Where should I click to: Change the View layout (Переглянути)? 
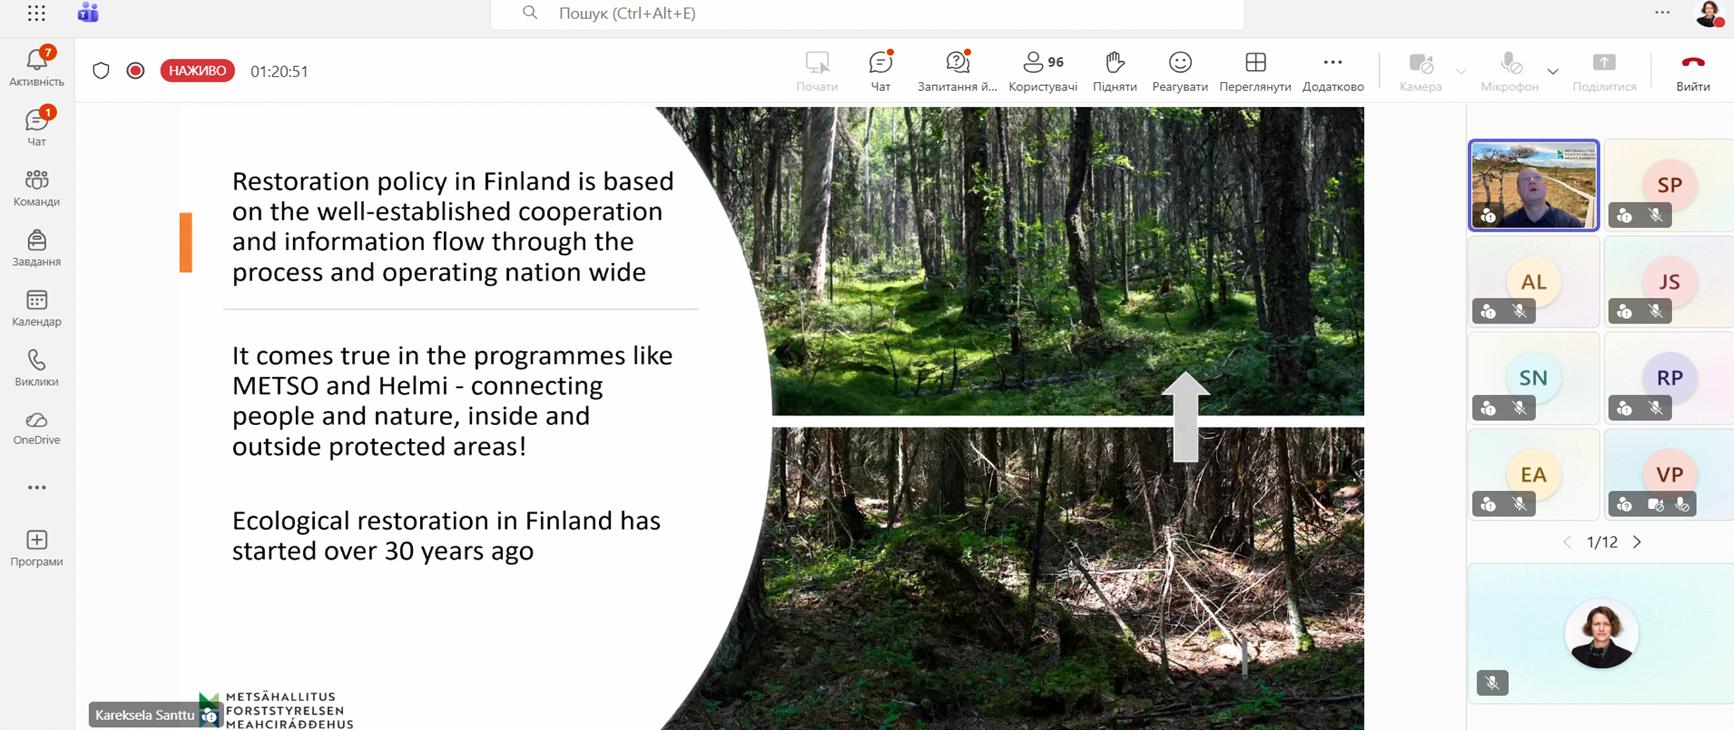[1255, 71]
